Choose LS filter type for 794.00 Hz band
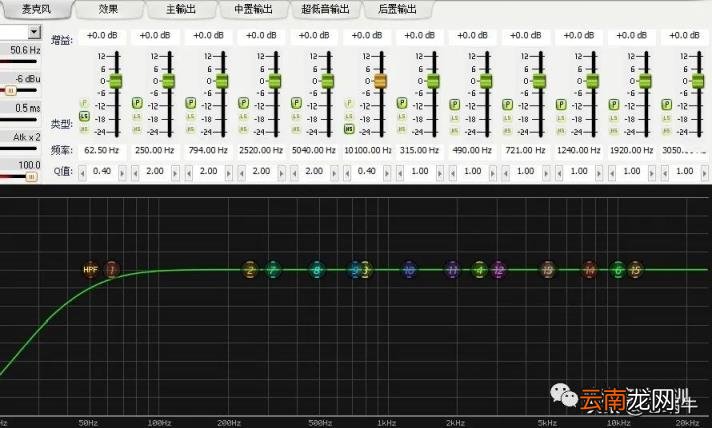Viewport: 712px width, 428px height. pyautogui.click(x=190, y=117)
